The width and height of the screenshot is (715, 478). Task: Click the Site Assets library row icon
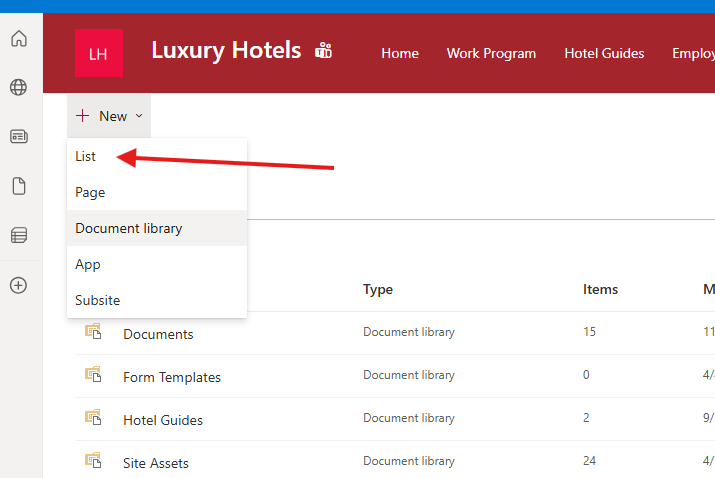[93, 460]
